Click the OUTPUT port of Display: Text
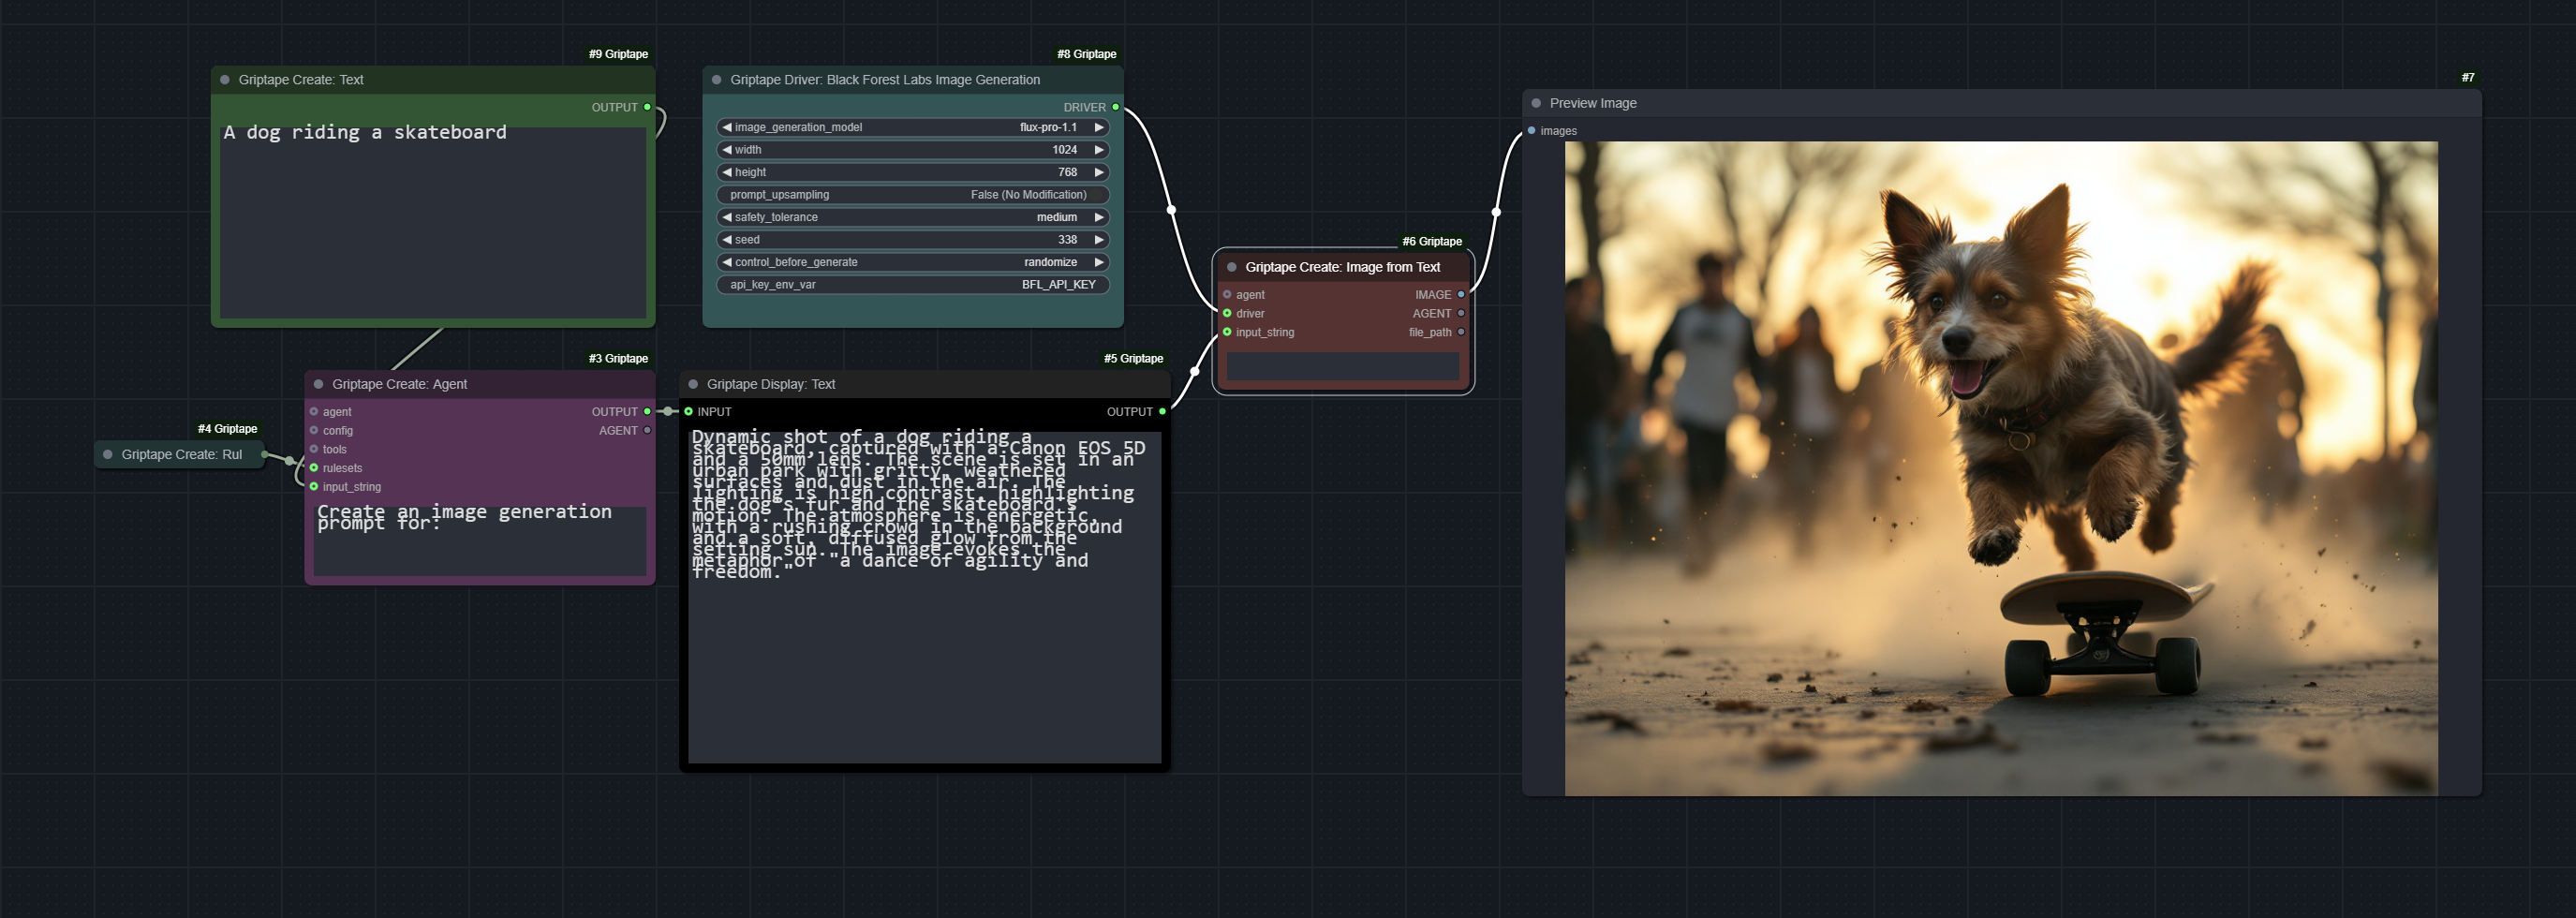The image size is (2576, 918). (1162, 412)
